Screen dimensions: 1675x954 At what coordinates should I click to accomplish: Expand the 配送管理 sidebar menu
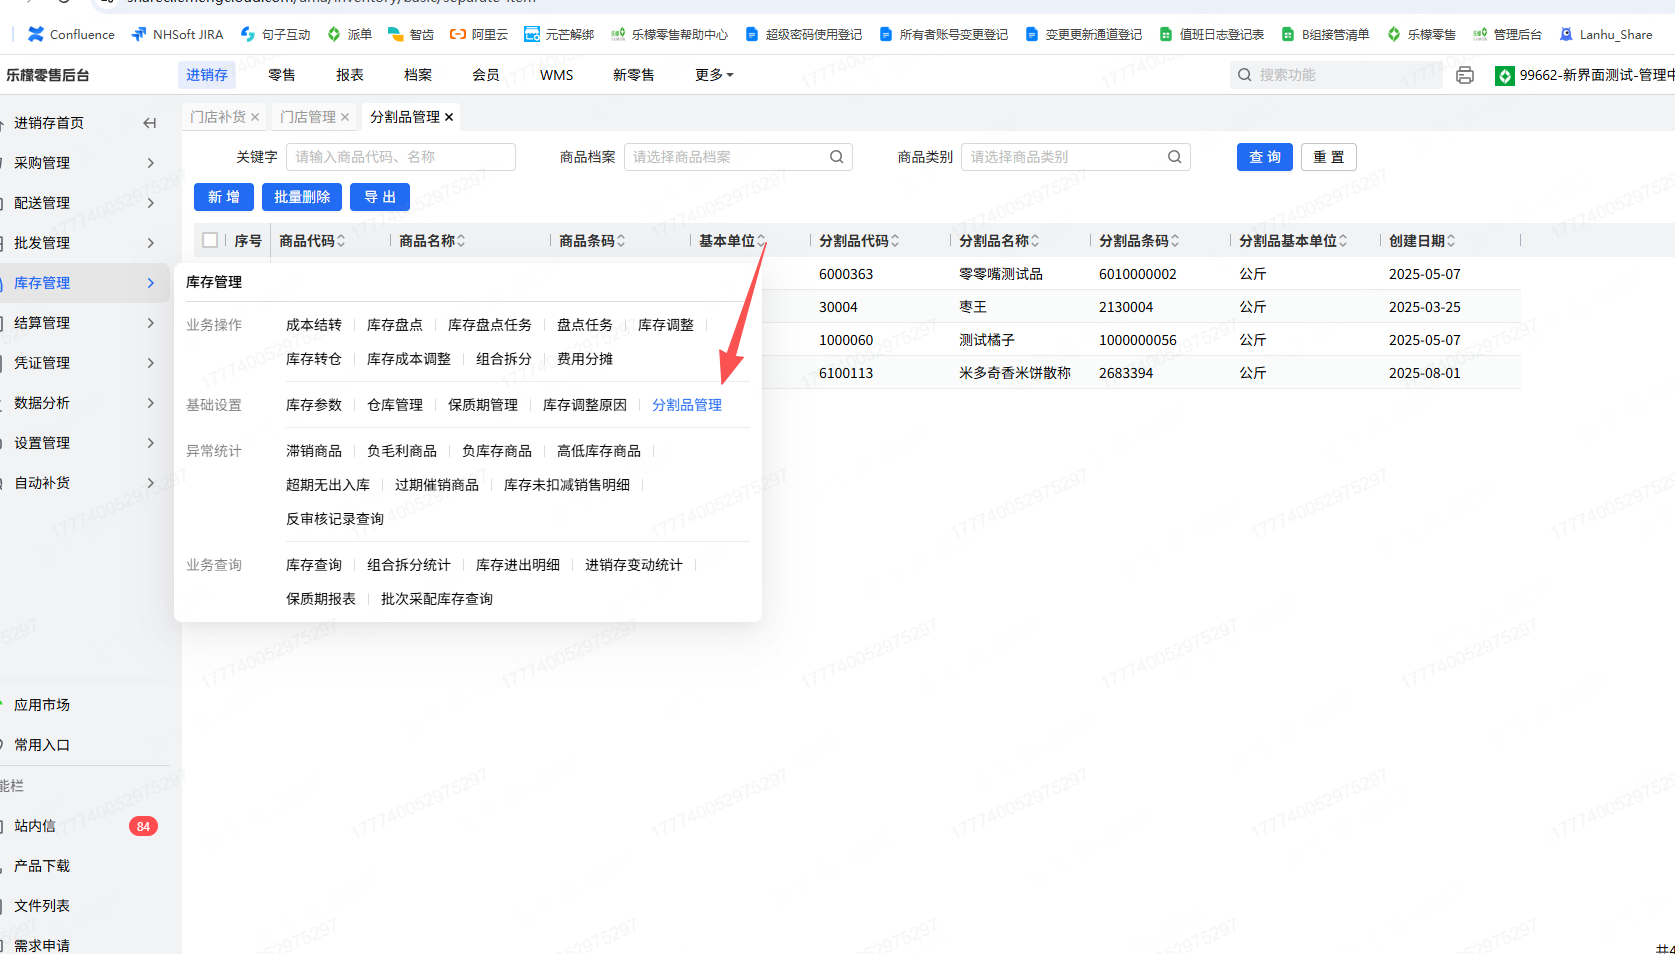pyautogui.click(x=85, y=203)
